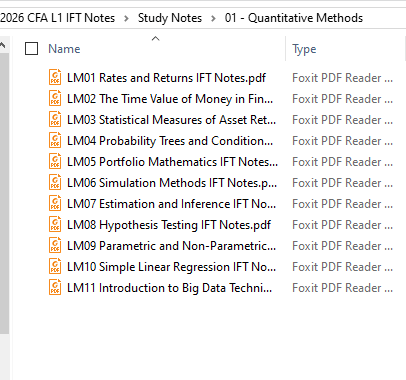Open the chevron dropdown after Study Notes

click(x=213, y=18)
